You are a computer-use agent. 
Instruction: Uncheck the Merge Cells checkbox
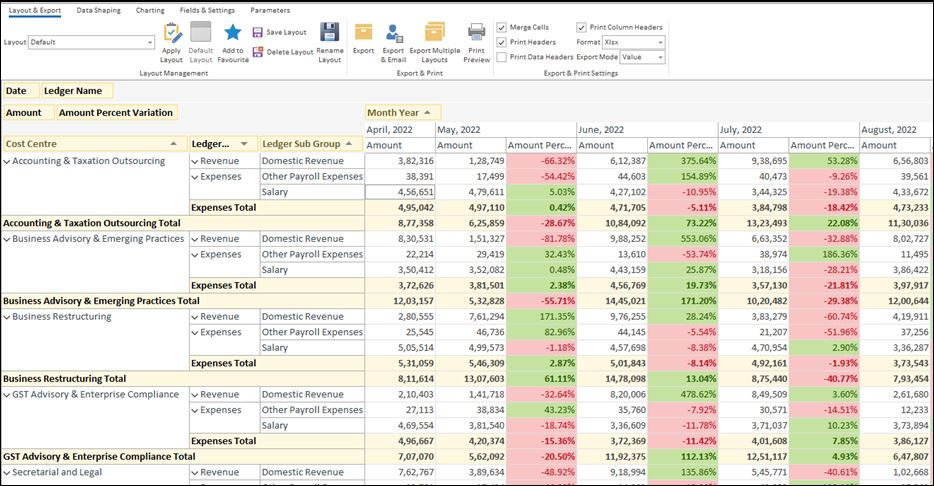(502, 28)
